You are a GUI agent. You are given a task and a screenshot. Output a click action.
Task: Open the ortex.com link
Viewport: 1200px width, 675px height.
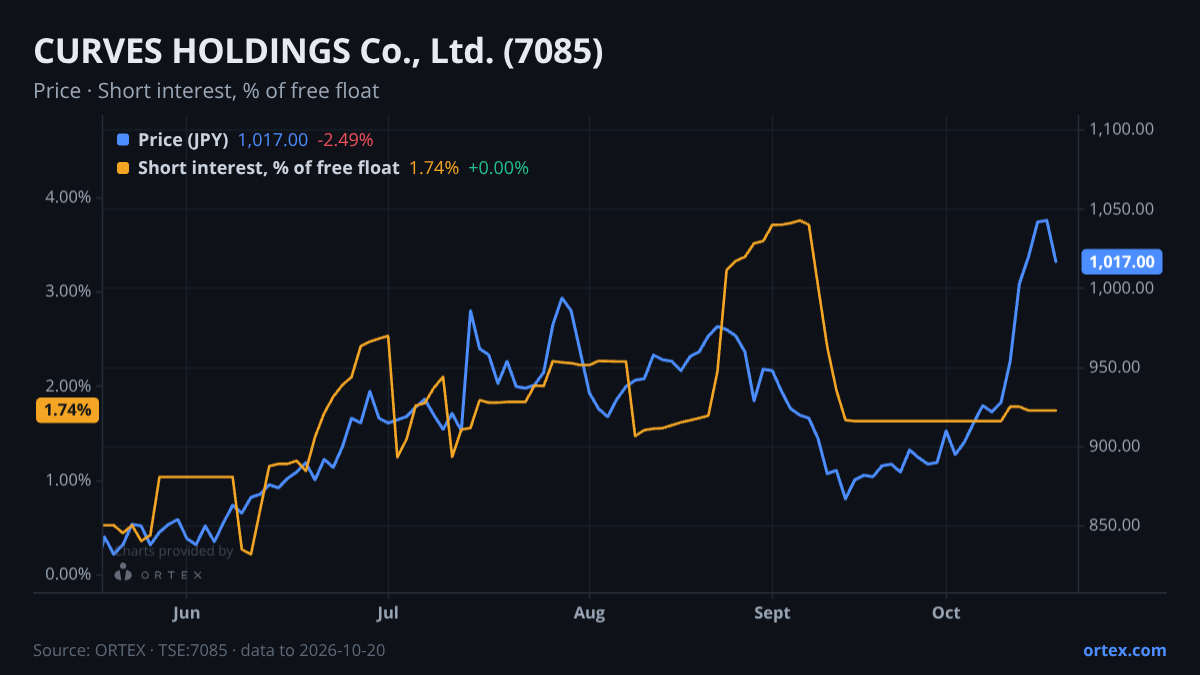point(1124,650)
